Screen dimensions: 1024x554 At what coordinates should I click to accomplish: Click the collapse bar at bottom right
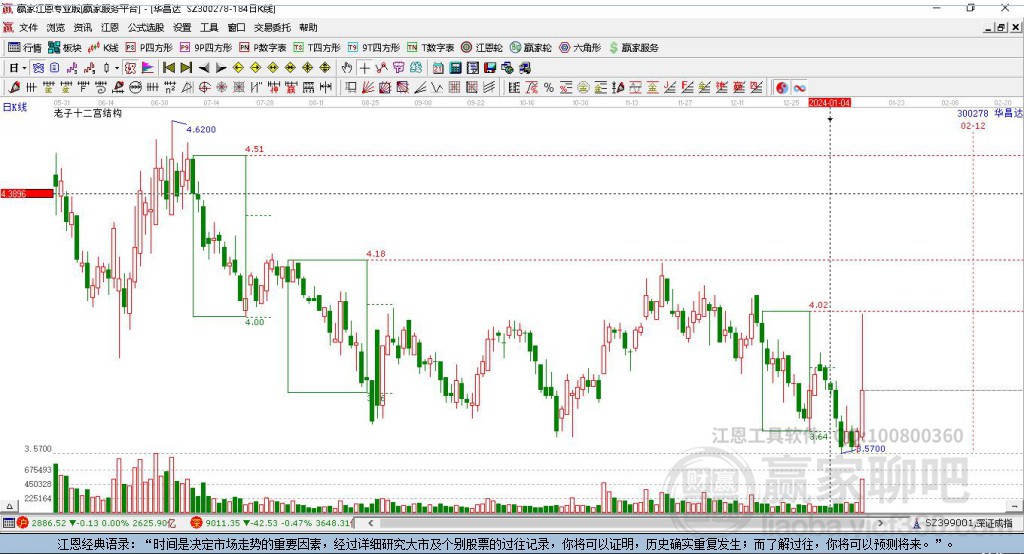[1014, 506]
